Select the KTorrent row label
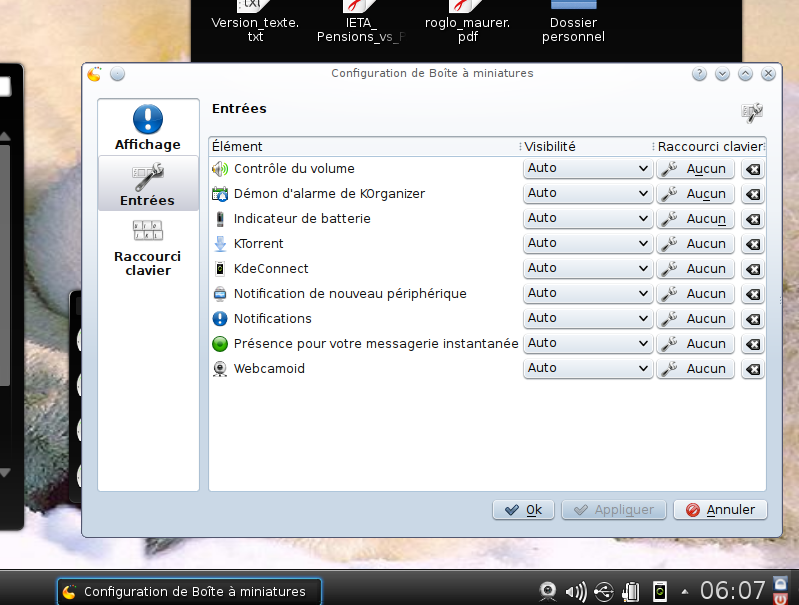Screen dimensions: 799x605 [x=258, y=244]
